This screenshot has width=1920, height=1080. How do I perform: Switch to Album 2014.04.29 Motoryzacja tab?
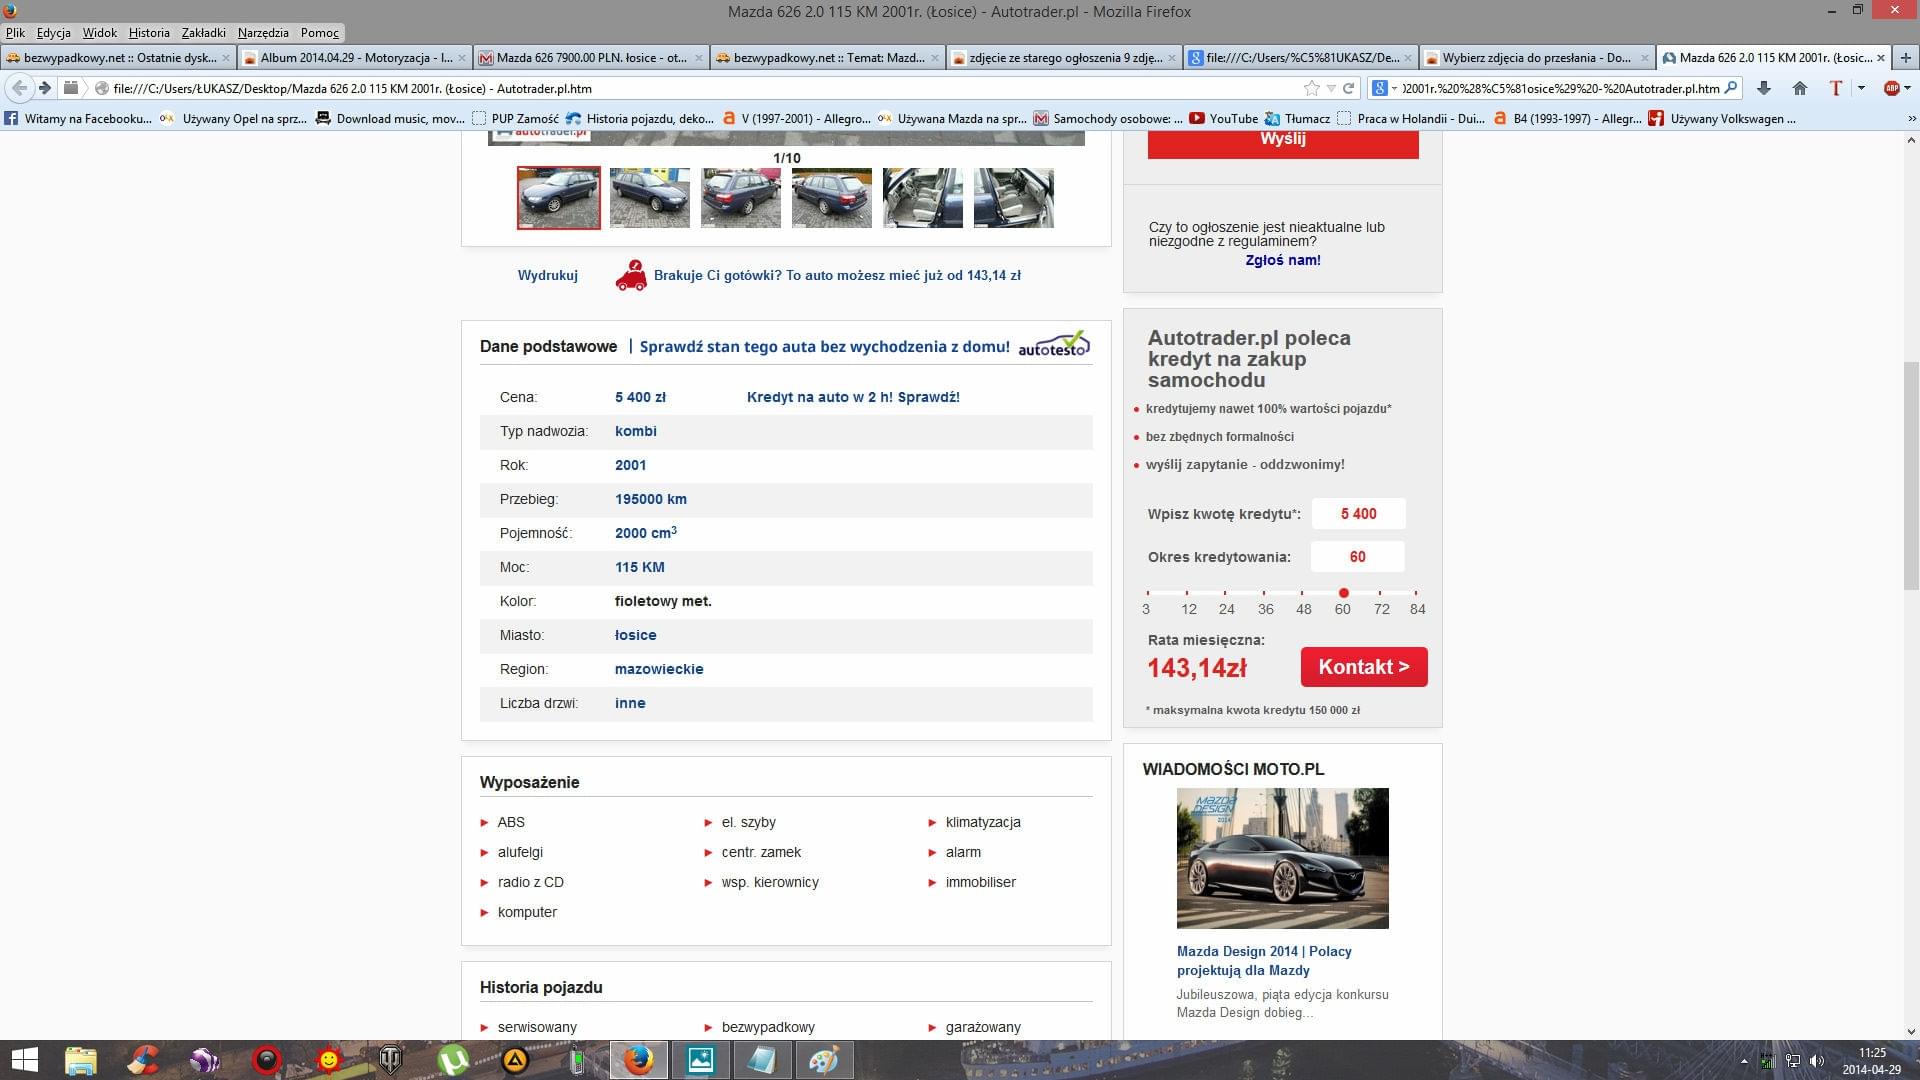(355, 57)
